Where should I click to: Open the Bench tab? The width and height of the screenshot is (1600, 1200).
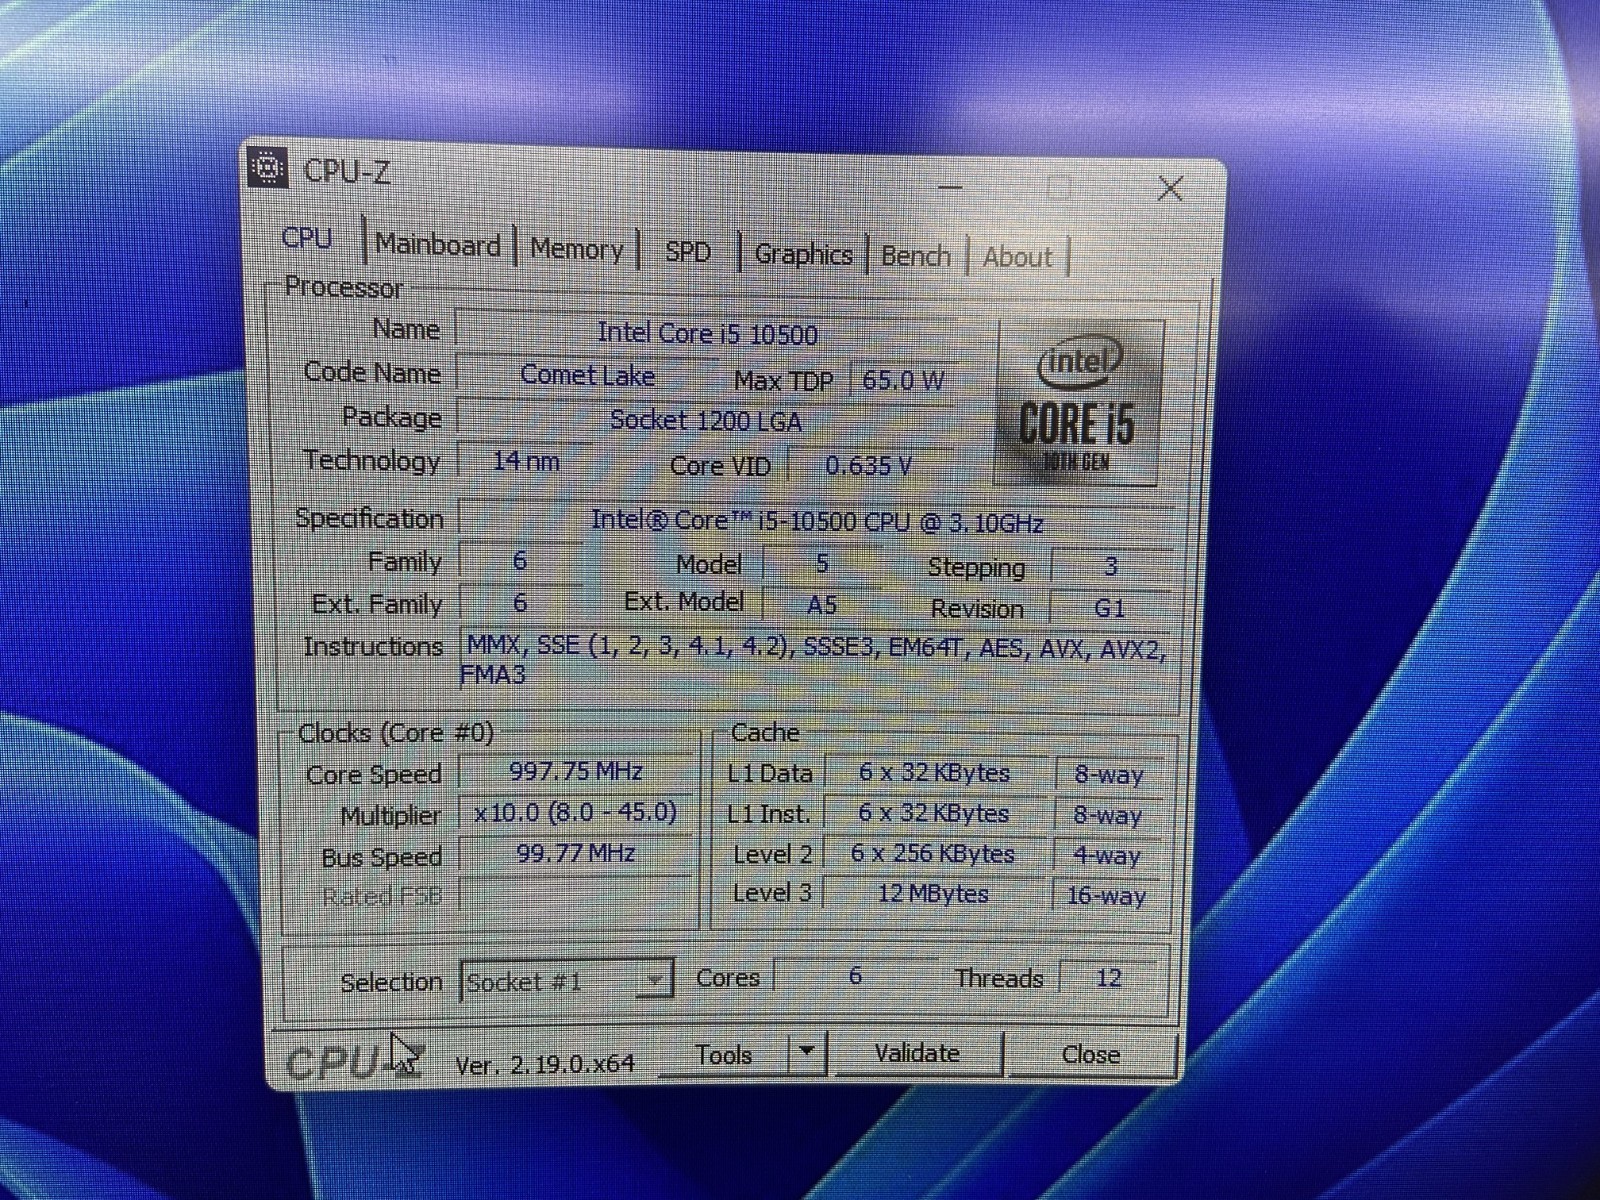pos(915,256)
